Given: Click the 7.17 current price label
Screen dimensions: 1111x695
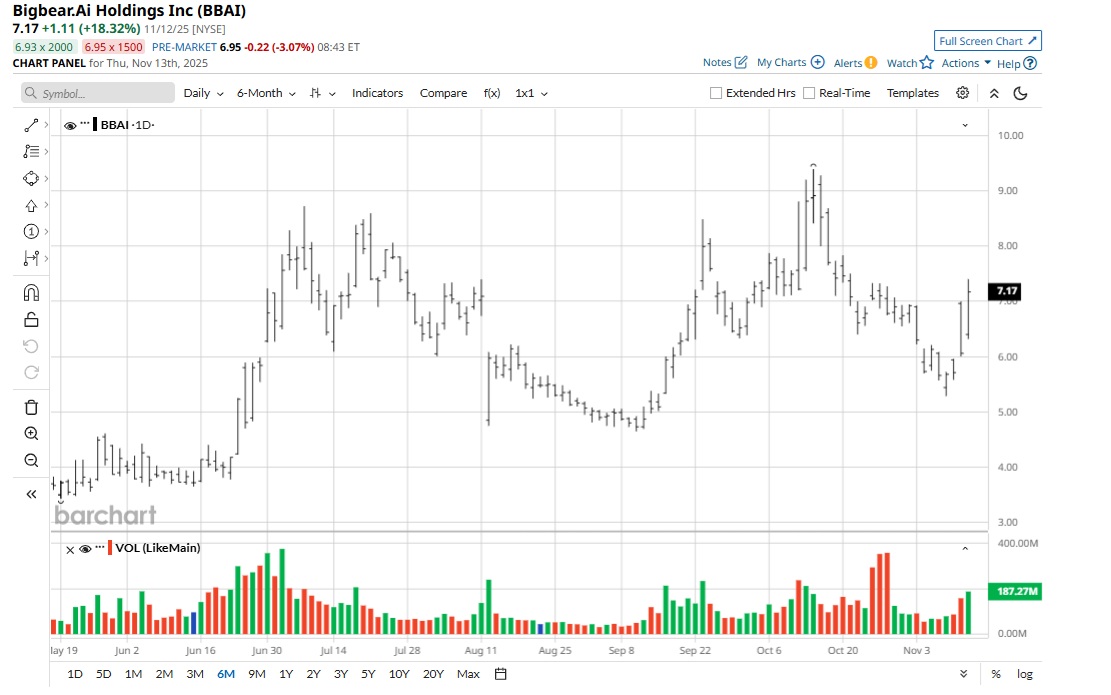Looking at the screenshot, I should 1006,290.
